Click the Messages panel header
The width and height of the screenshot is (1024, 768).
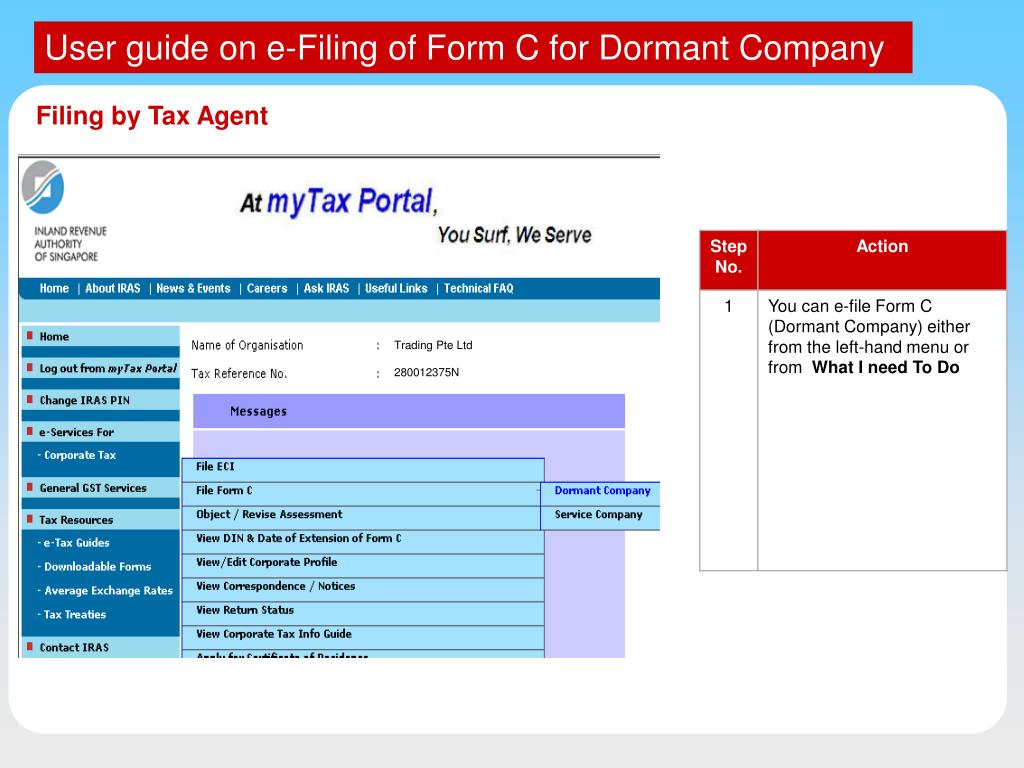(409, 411)
